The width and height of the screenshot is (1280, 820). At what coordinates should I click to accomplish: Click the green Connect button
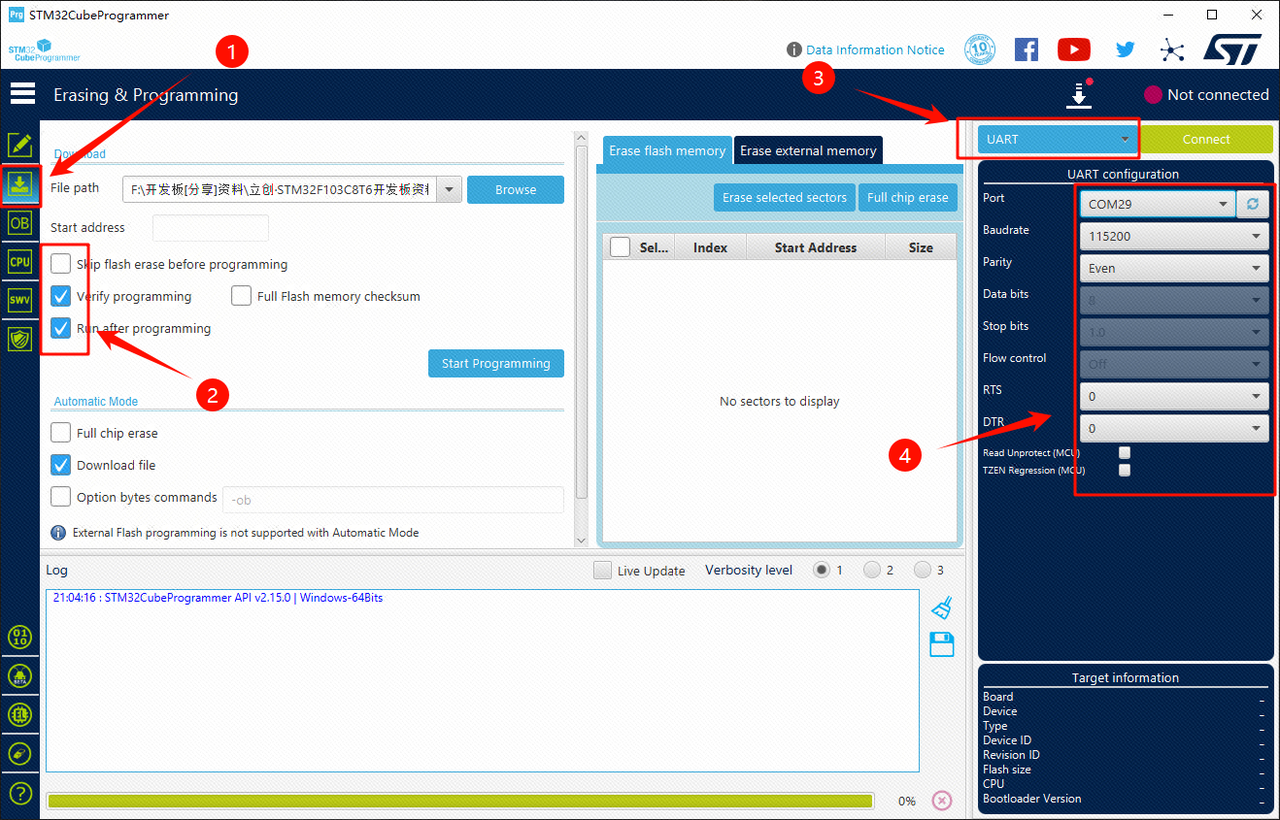[1207, 139]
